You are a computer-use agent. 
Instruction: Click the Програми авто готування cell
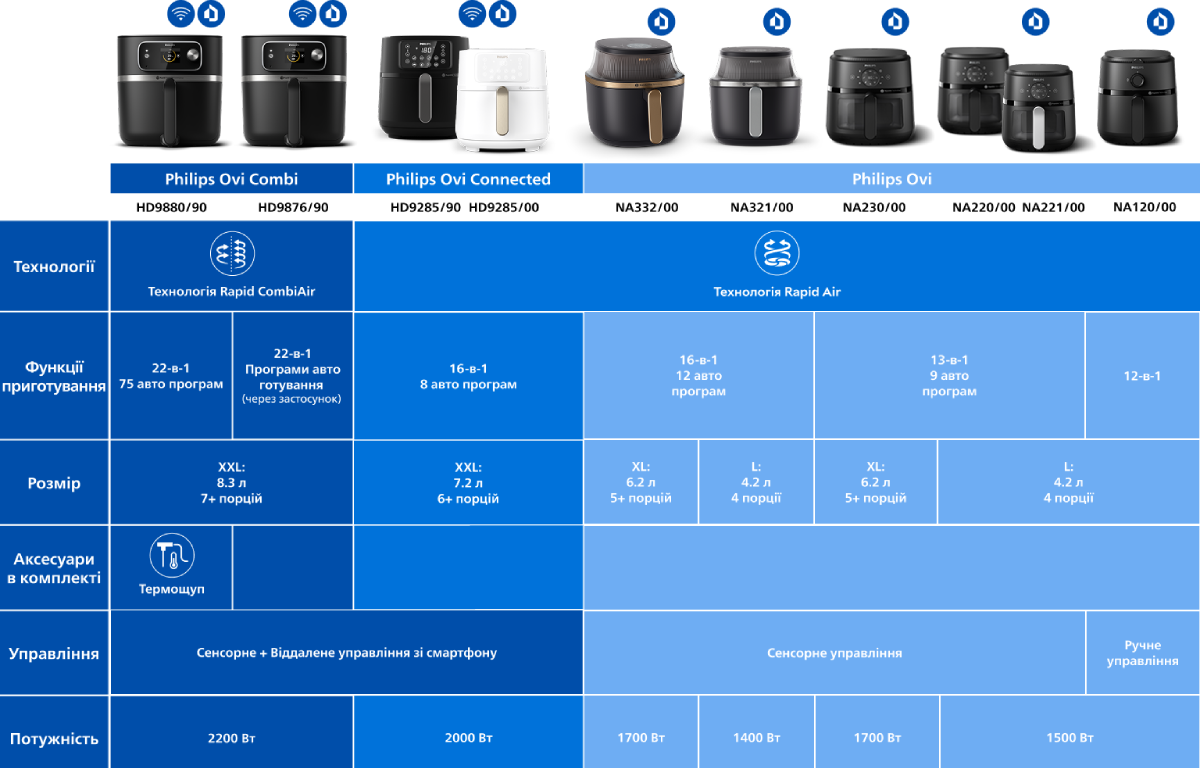click(x=293, y=376)
